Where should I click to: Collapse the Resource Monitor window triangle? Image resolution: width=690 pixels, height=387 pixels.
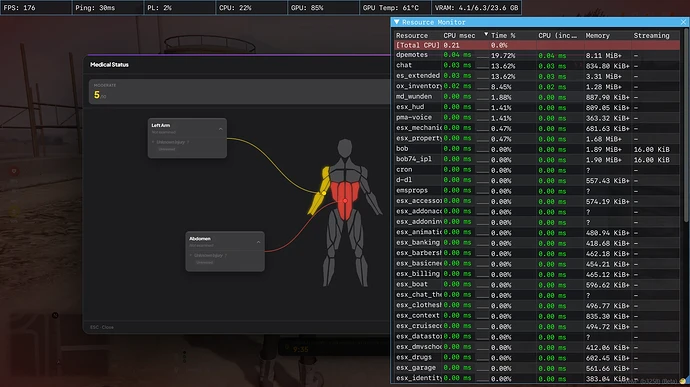pyautogui.click(x=396, y=22)
